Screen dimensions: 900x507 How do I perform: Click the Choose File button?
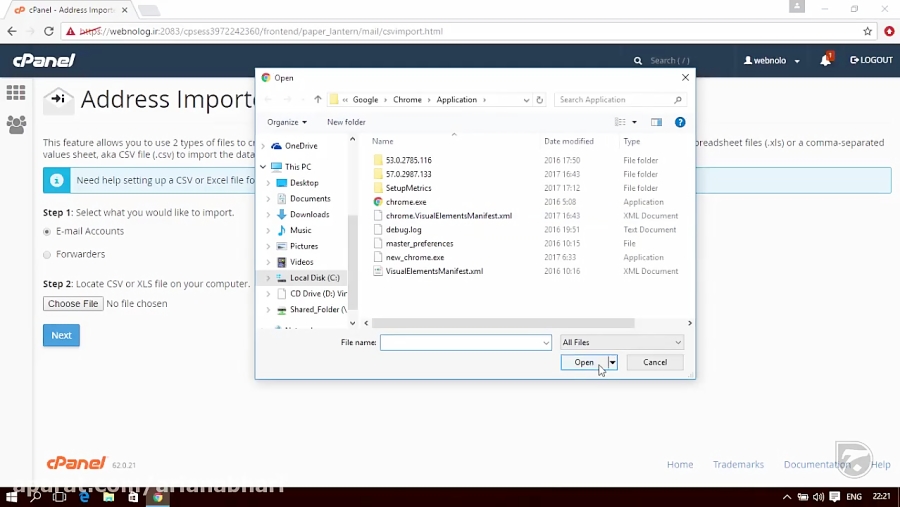tap(73, 303)
